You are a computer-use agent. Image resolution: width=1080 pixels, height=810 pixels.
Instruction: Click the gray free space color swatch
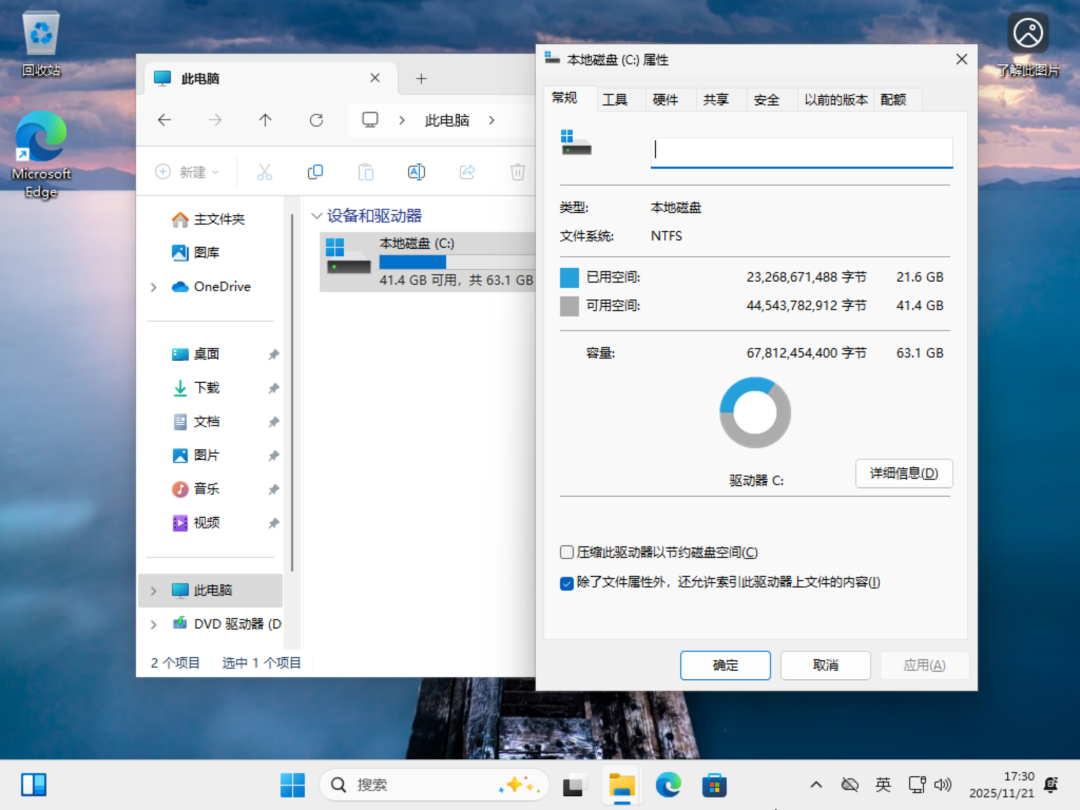[x=570, y=306]
